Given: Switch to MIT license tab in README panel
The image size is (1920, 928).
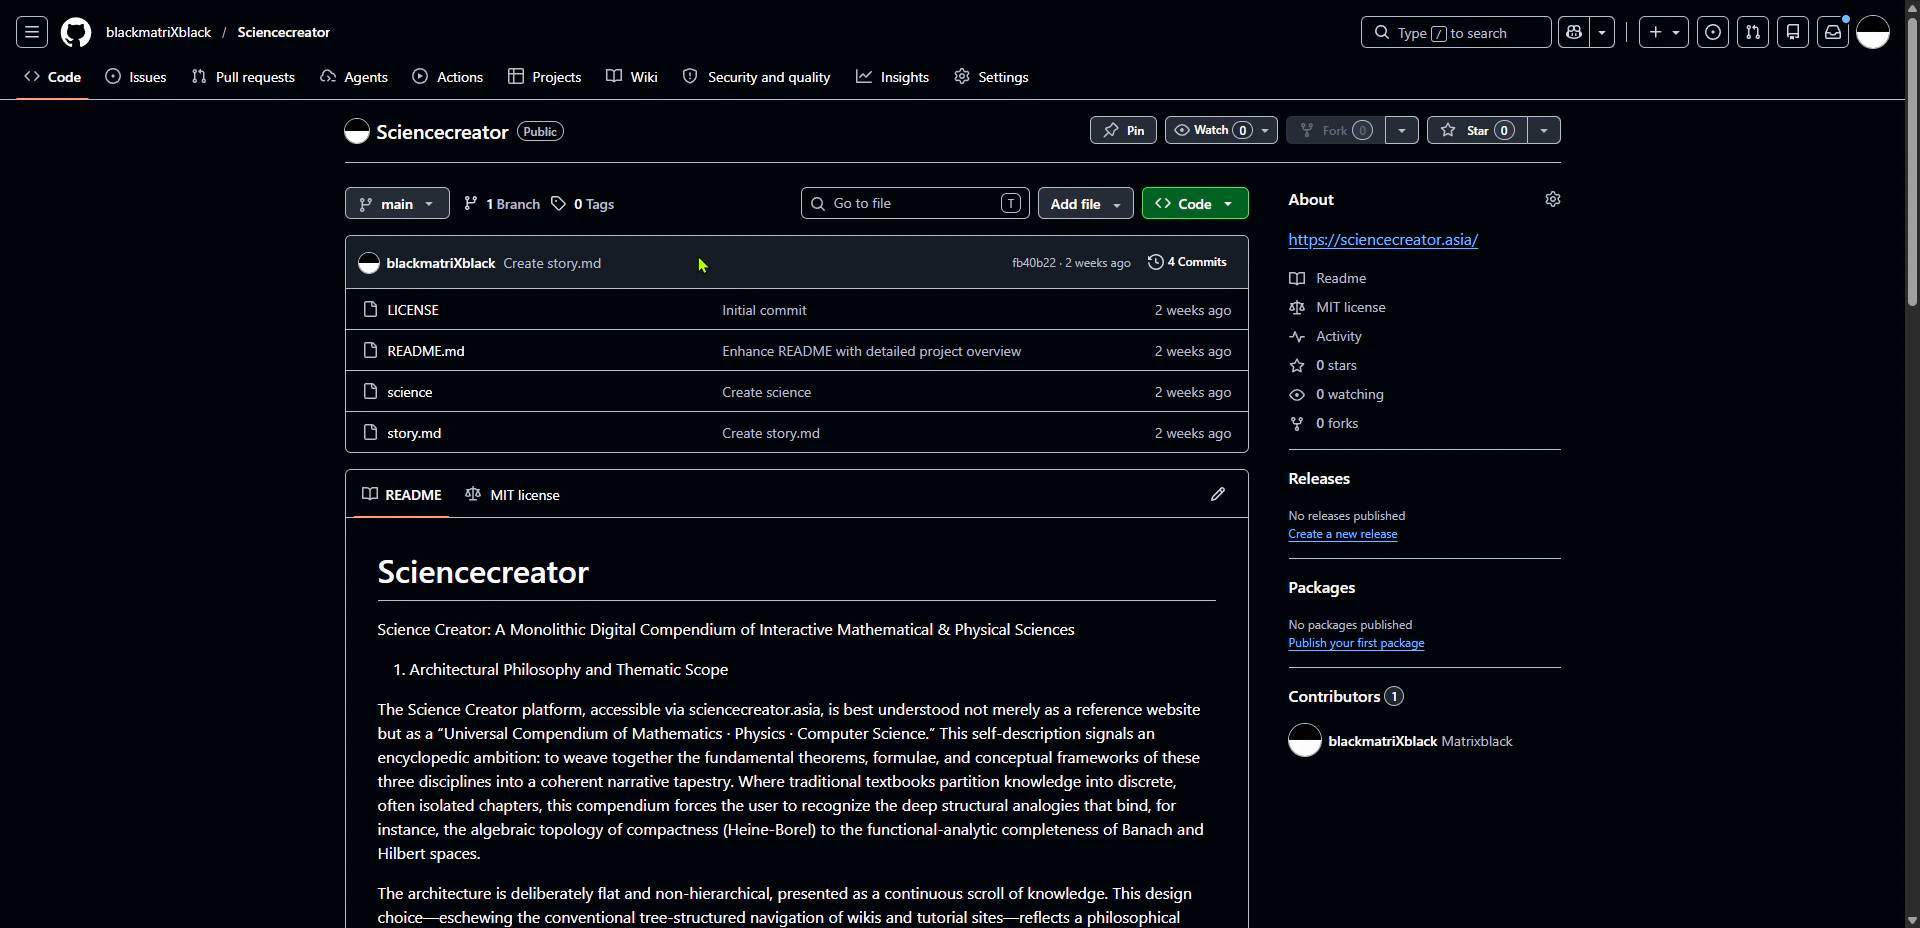Looking at the screenshot, I should pos(513,494).
